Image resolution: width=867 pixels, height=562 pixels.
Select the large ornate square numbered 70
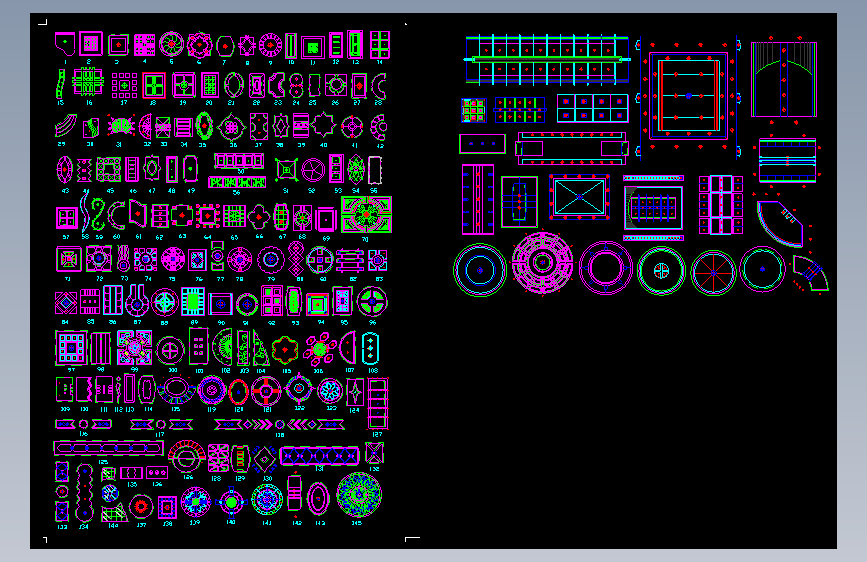[367, 215]
